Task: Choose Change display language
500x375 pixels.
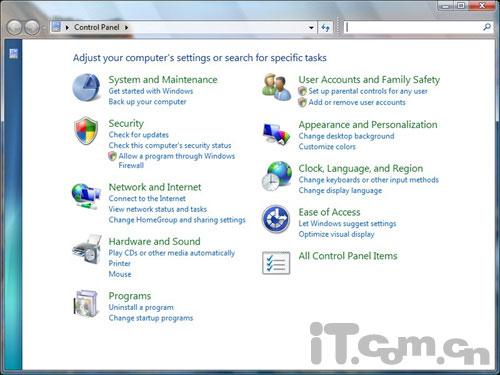Action: pos(340,191)
